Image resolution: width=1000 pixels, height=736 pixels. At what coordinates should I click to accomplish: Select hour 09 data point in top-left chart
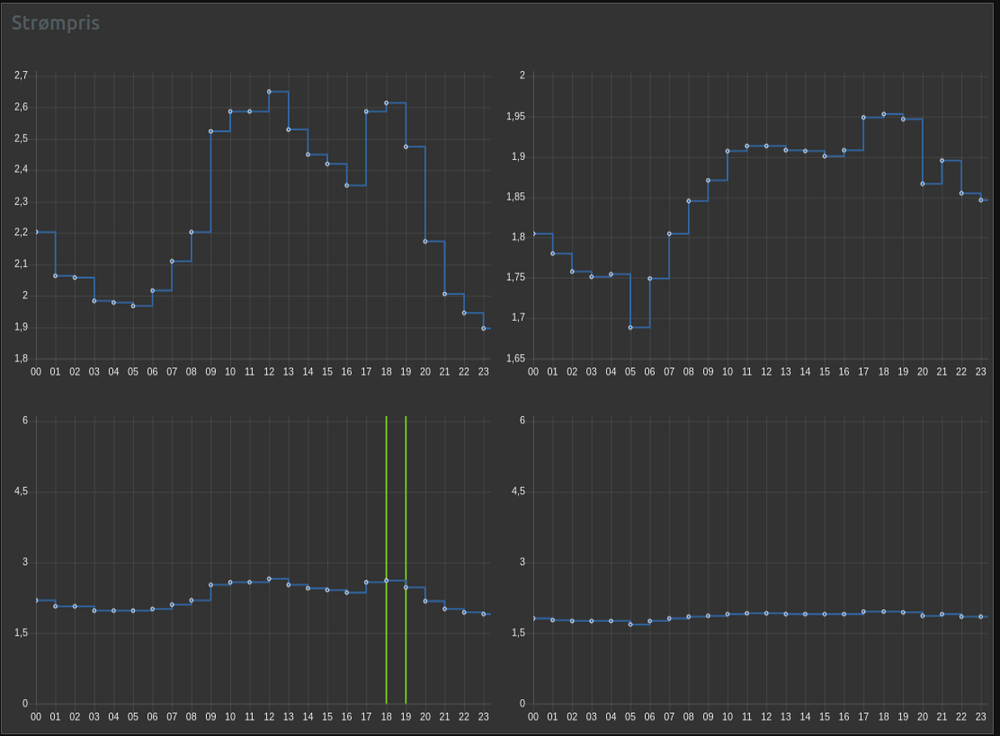(x=211, y=131)
